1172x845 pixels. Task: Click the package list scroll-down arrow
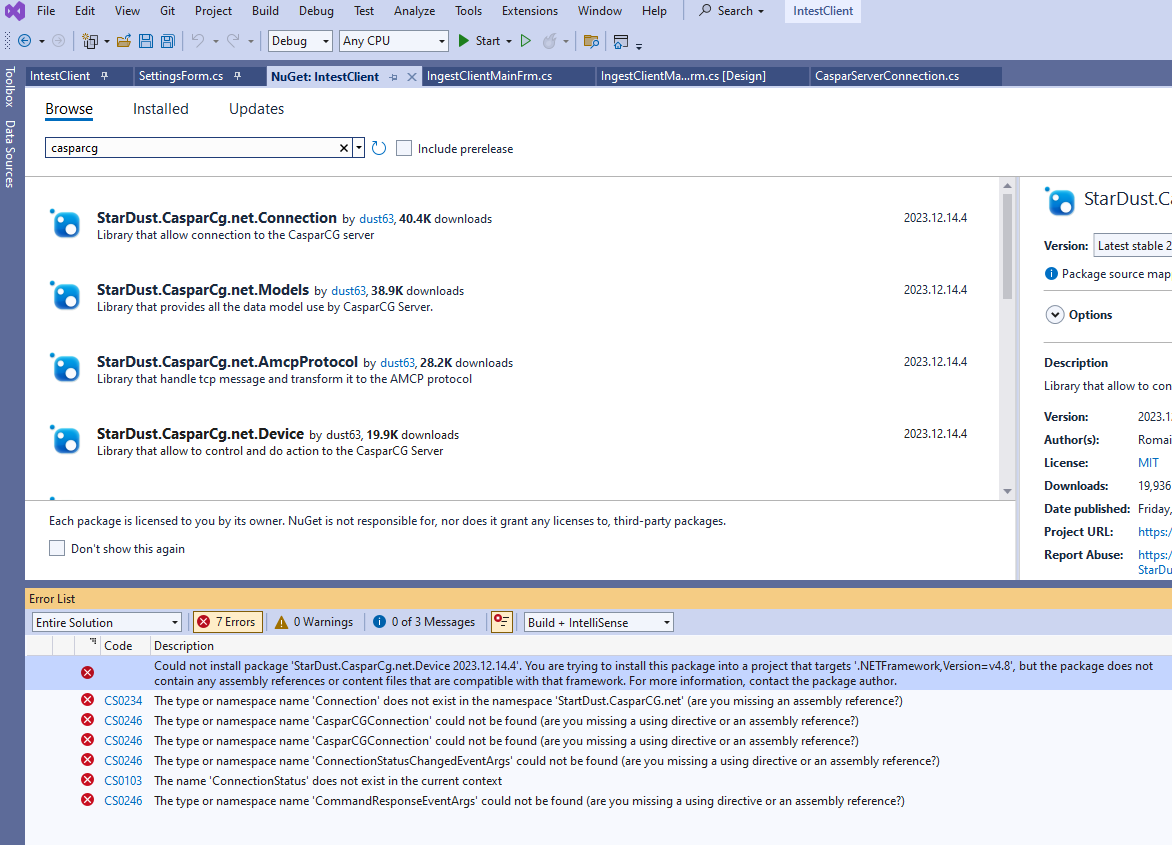pyautogui.click(x=1007, y=491)
